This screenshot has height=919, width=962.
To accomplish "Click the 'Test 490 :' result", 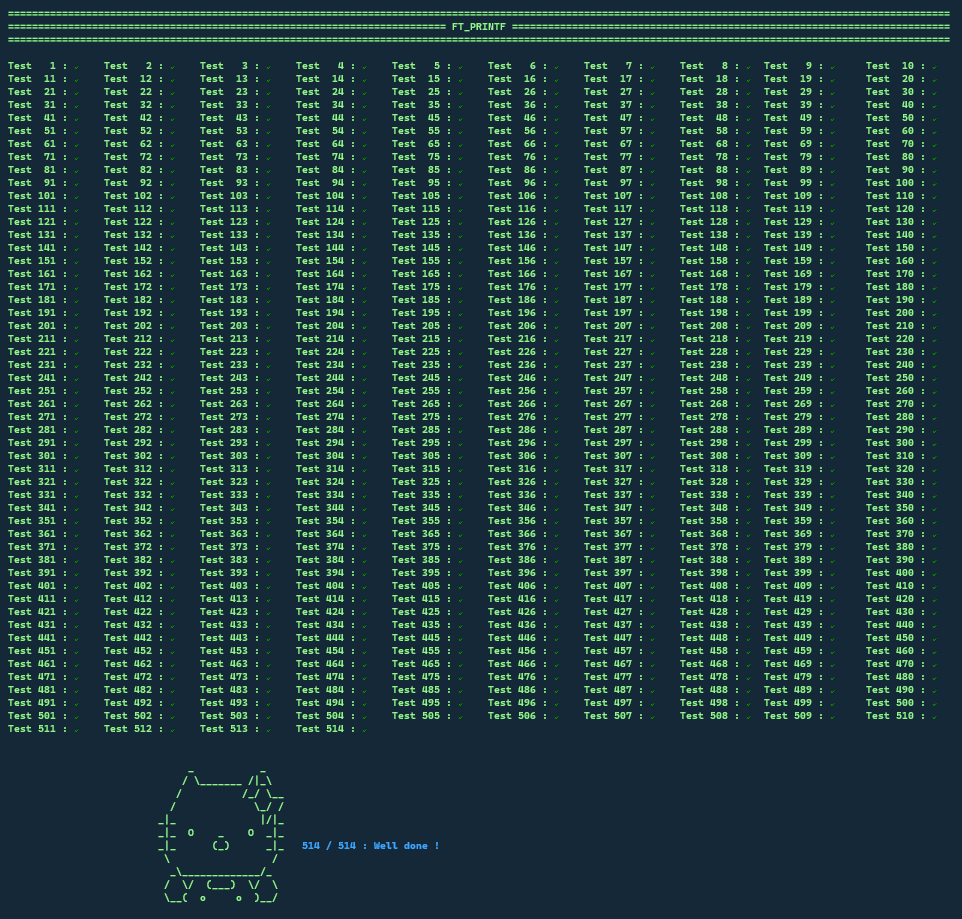I will click(895, 690).
